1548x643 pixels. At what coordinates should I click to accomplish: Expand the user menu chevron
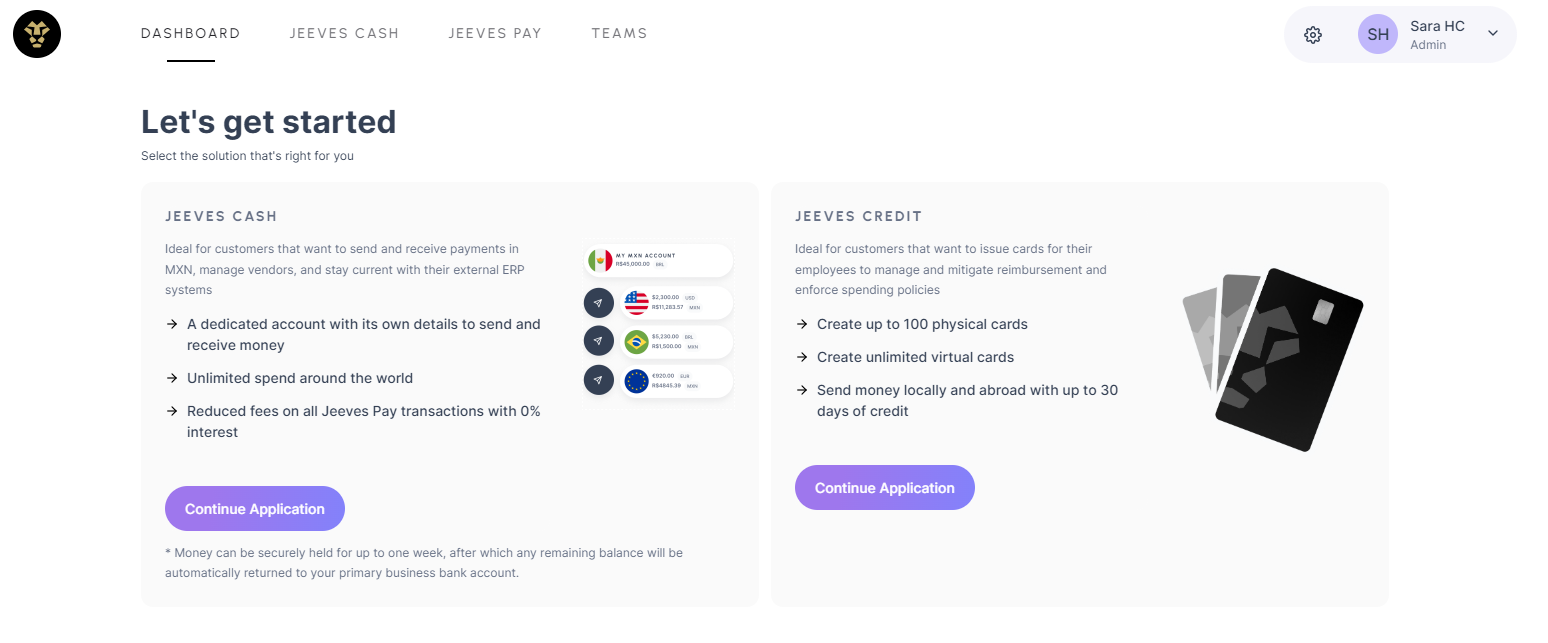(x=1493, y=34)
